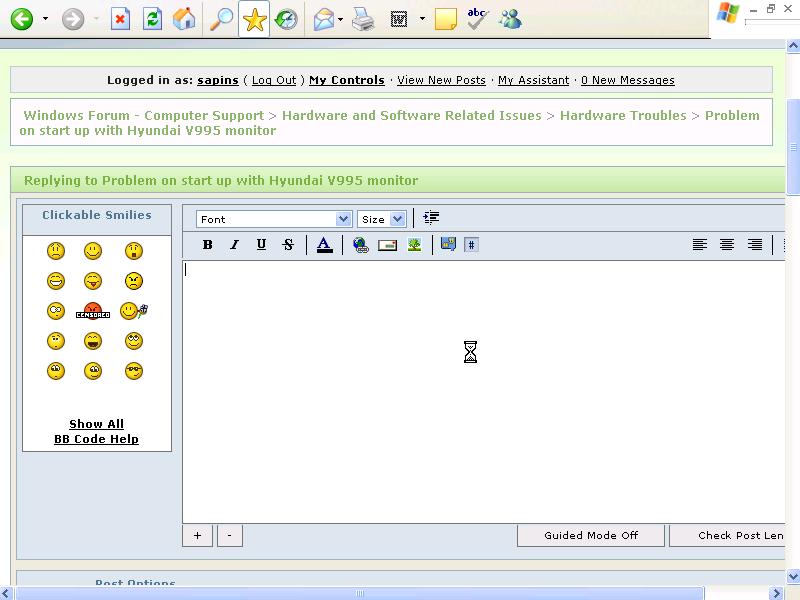The image size is (800, 600).
Task: Click horizontal scrollbar right arrow
Action: click(777, 593)
